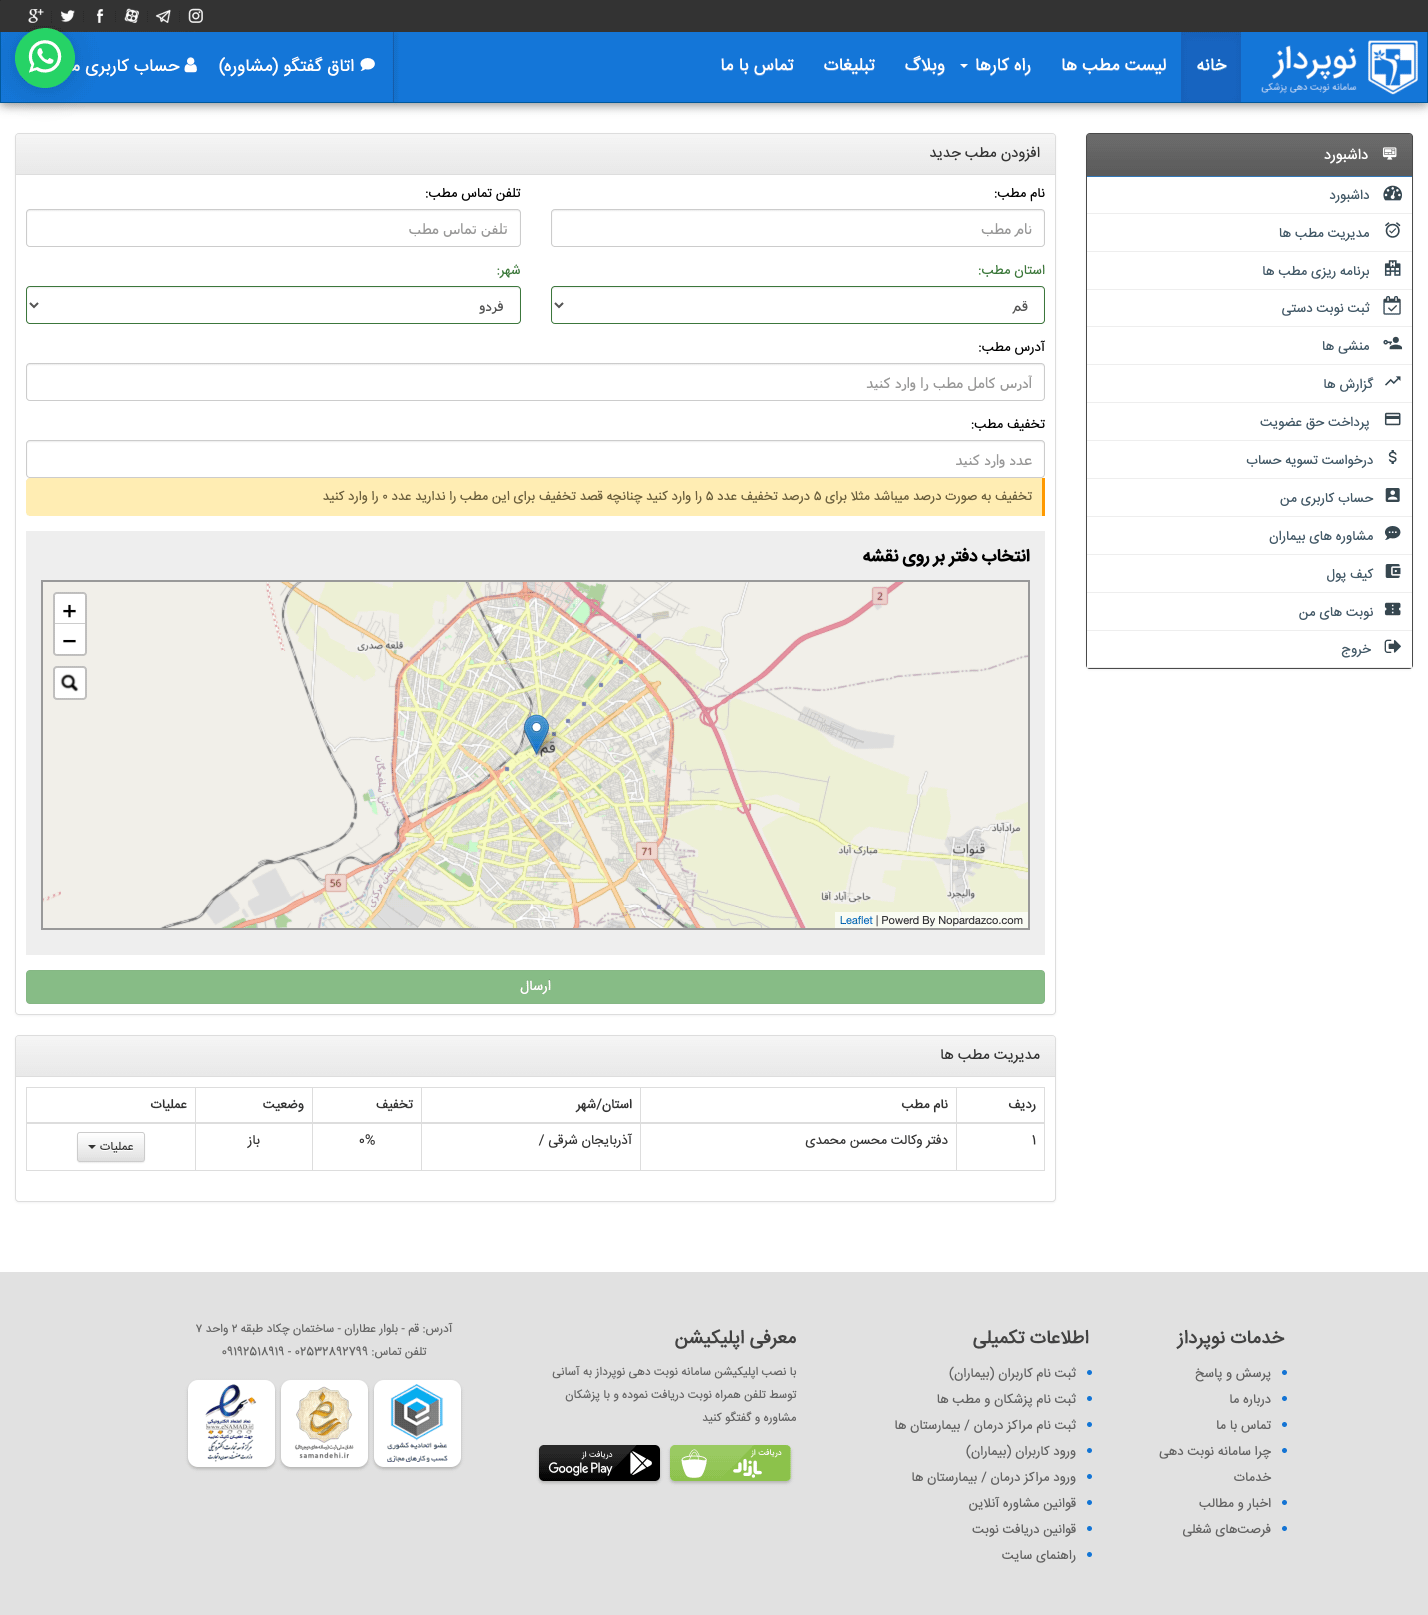Screen dimensions: 1428x1615
Task: Click the آدرس مطب address field
Action: click(535, 383)
